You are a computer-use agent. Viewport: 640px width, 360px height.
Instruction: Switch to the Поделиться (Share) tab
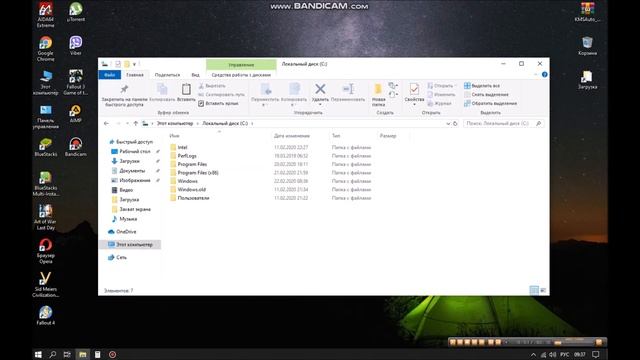tap(167, 75)
